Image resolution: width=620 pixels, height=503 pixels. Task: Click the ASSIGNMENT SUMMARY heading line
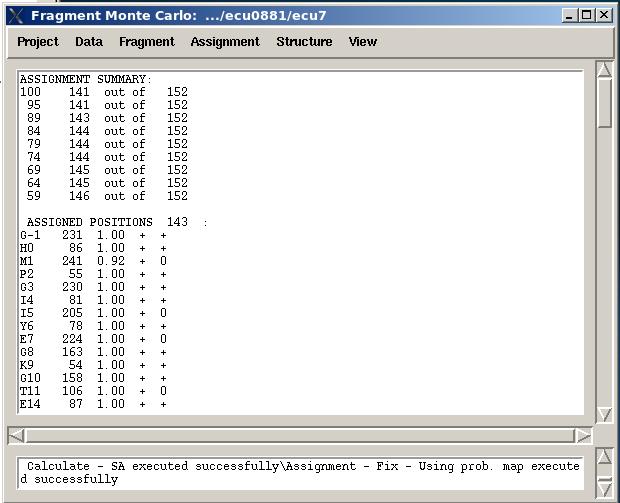pyautogui.click(x=85, y=79)
